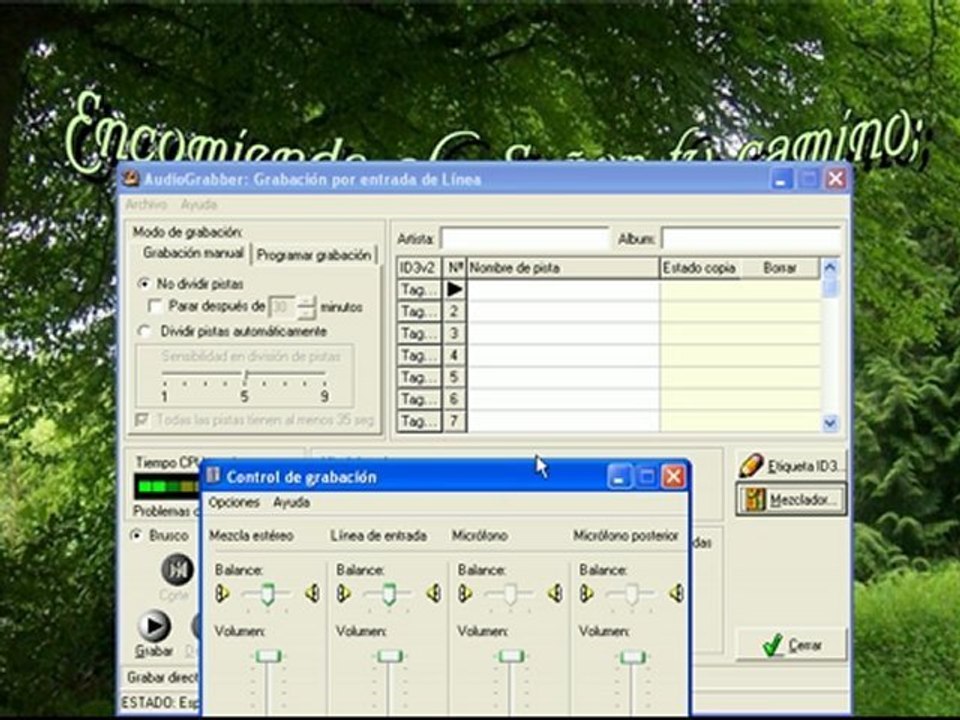Click right speaker icon under Micrófono balance
Viewport: 960px width, 720px height.
click(555, 593)
